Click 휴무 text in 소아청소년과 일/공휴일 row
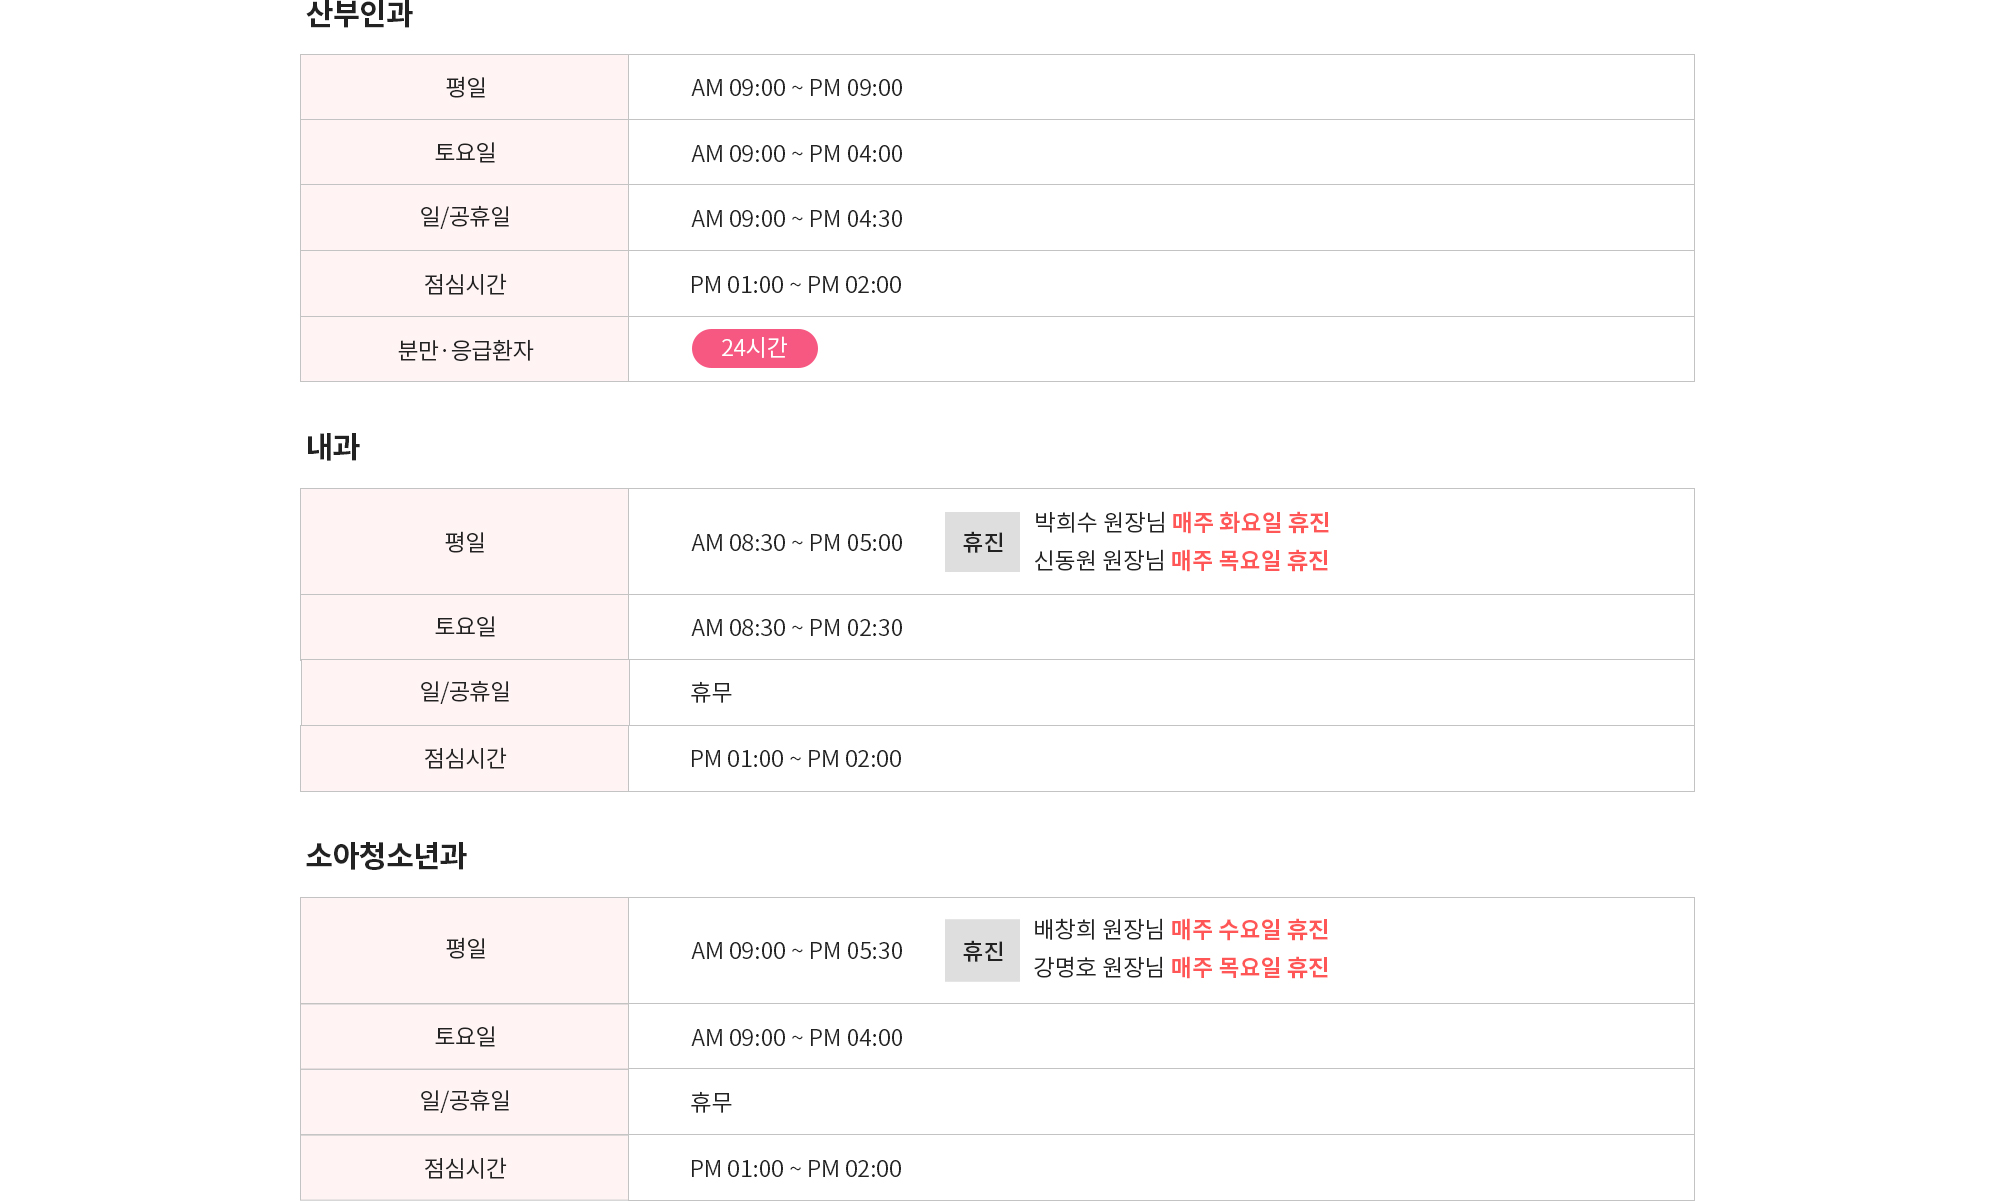The height and width of the screenshot is (1201, 2000). pyautogui.click(x=711, y=1102)
